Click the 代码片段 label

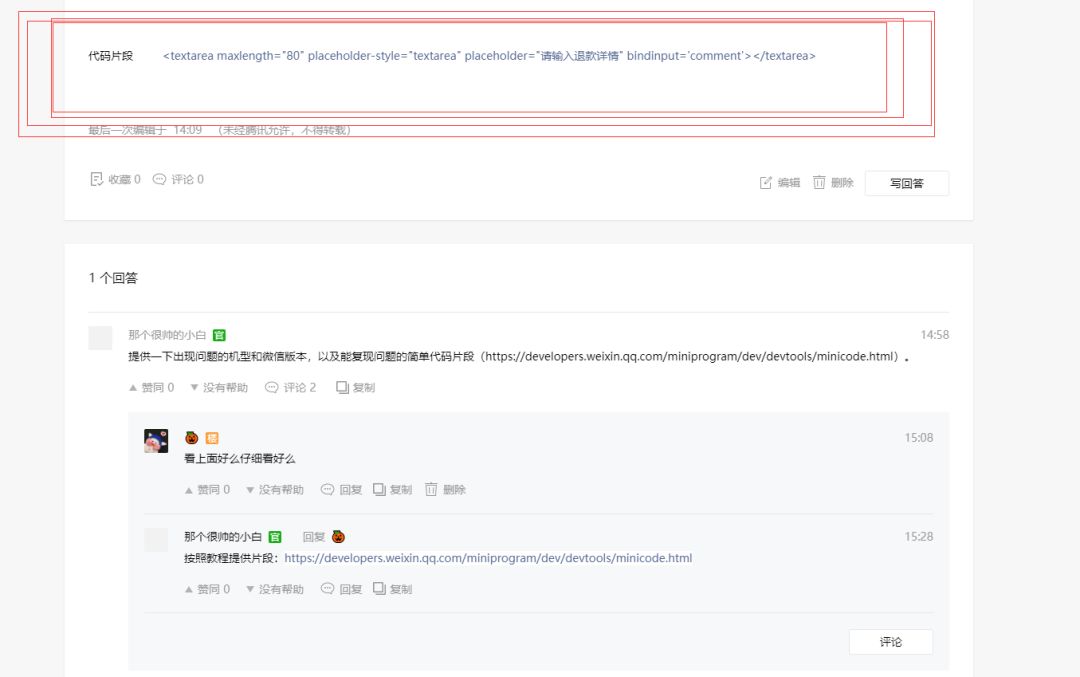coord(111,56)
